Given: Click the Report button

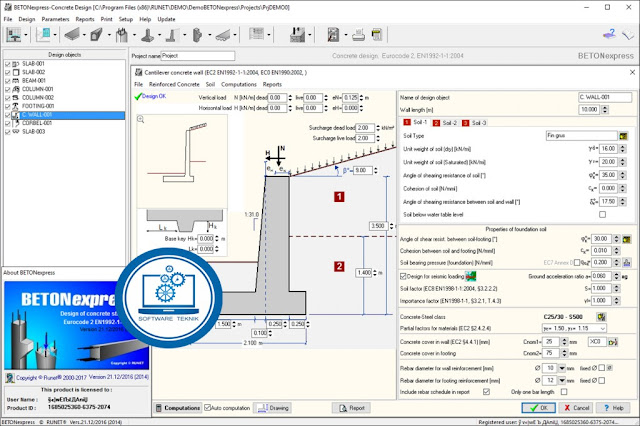Looking at the screenshot, I should [x=351, y=408].
